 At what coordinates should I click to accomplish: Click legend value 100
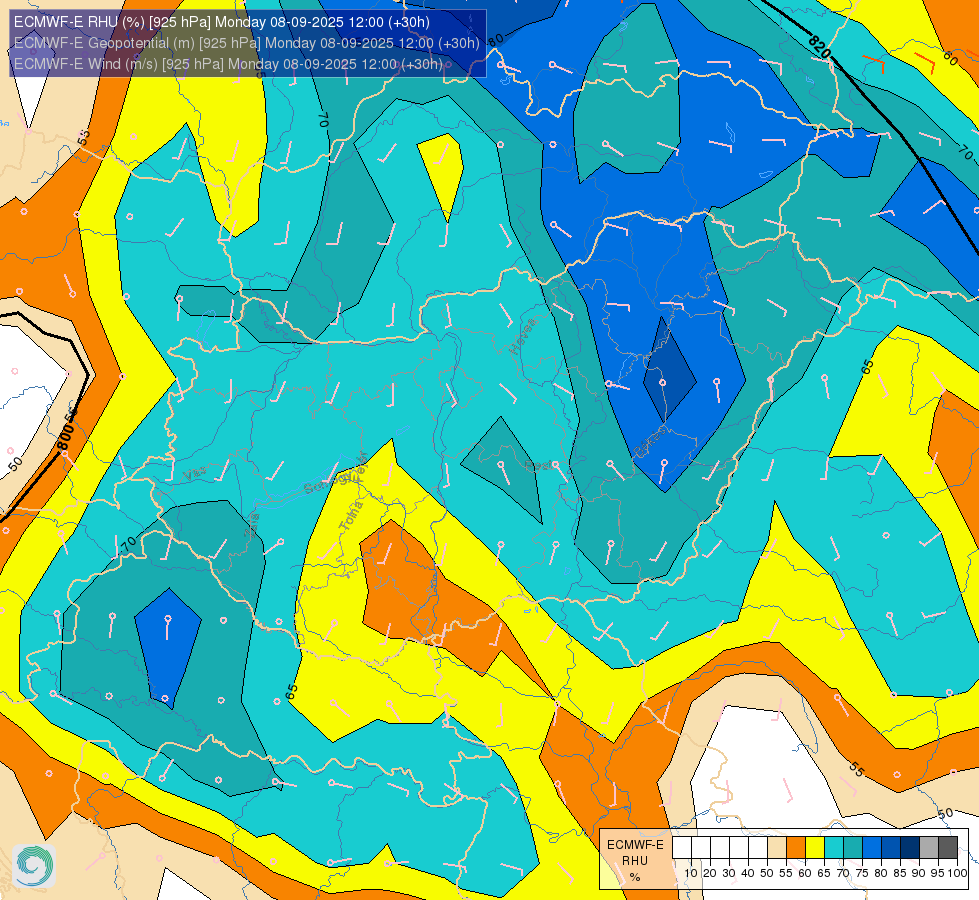click(x=958, y=873)
